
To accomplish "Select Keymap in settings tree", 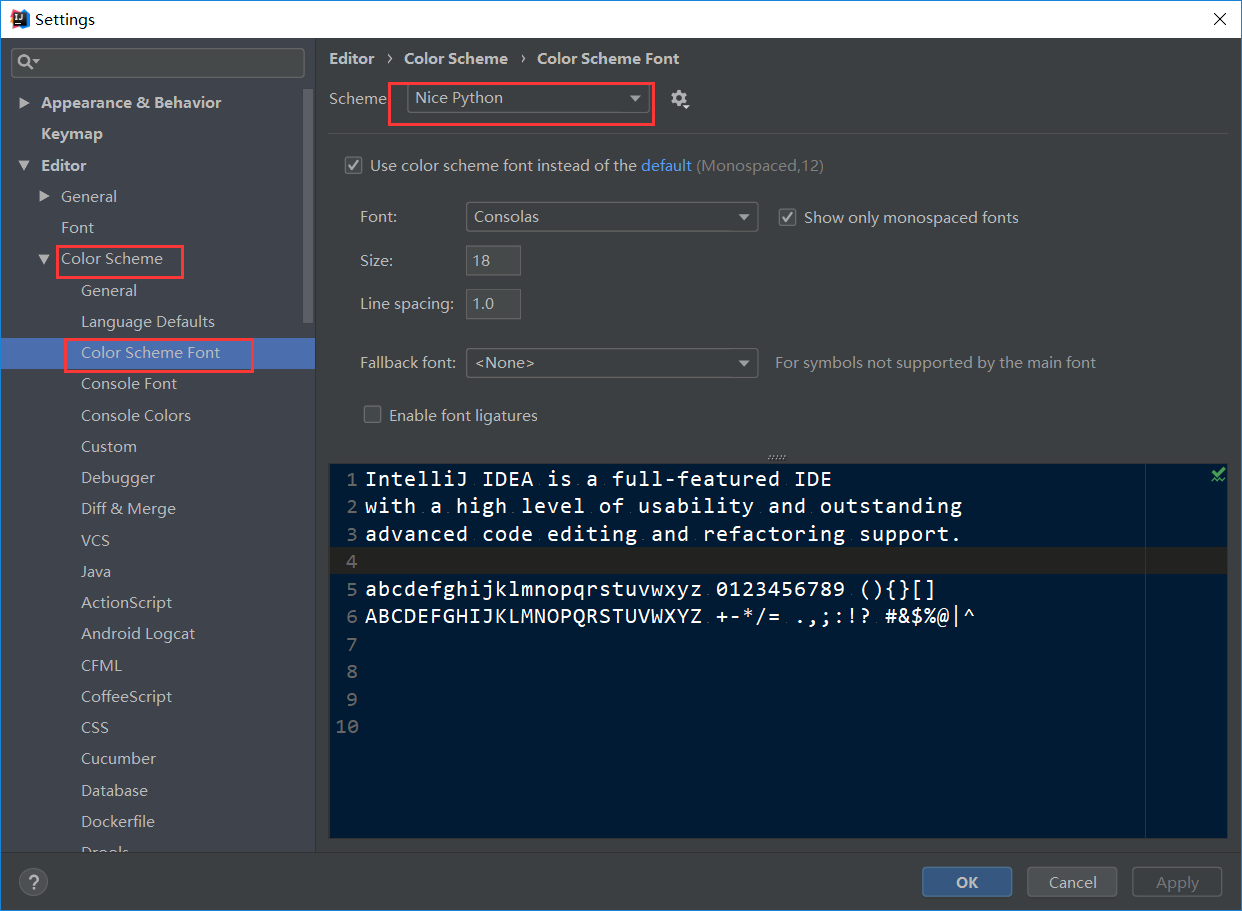I will click(x=72, y=134).
